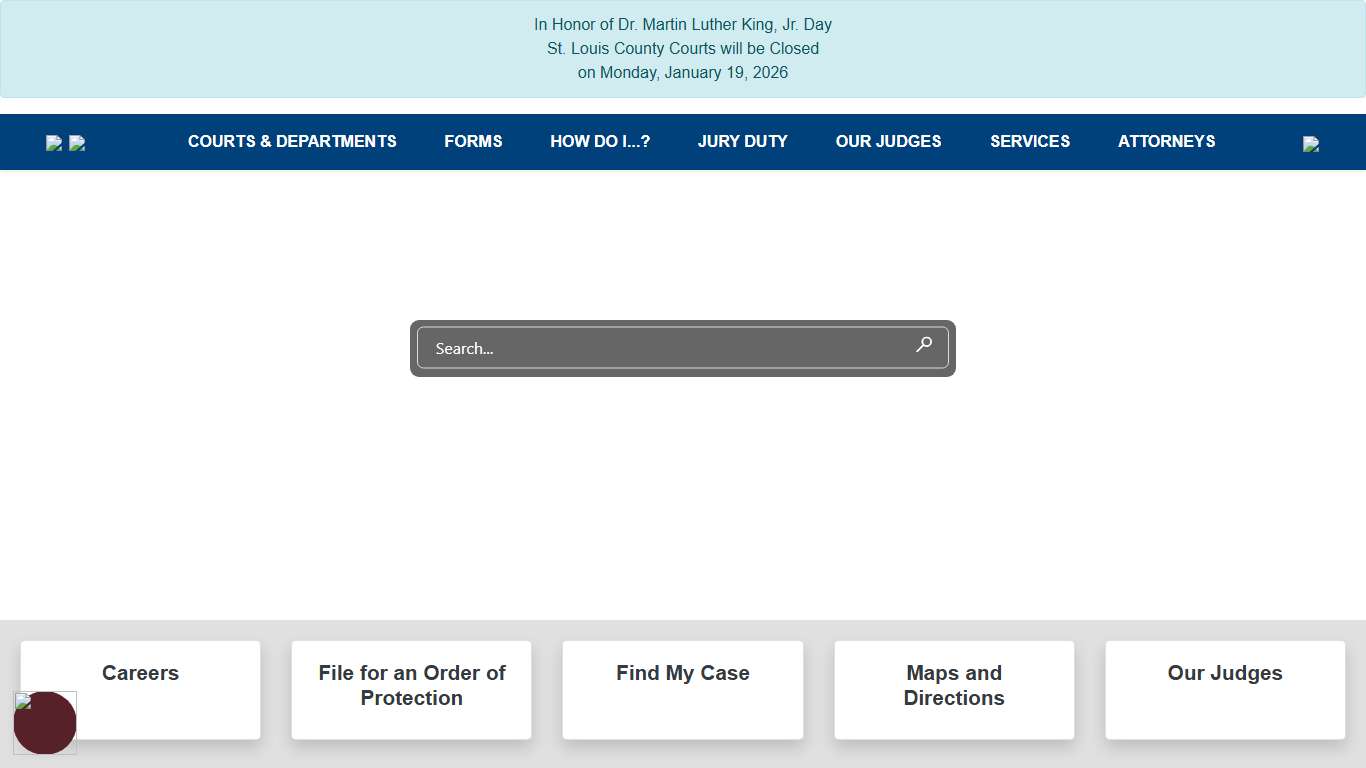This screenshot has width=1366, height=768.
Task: Click the broken image icon right of Attorneys
Action: [x=1311, y=144]
